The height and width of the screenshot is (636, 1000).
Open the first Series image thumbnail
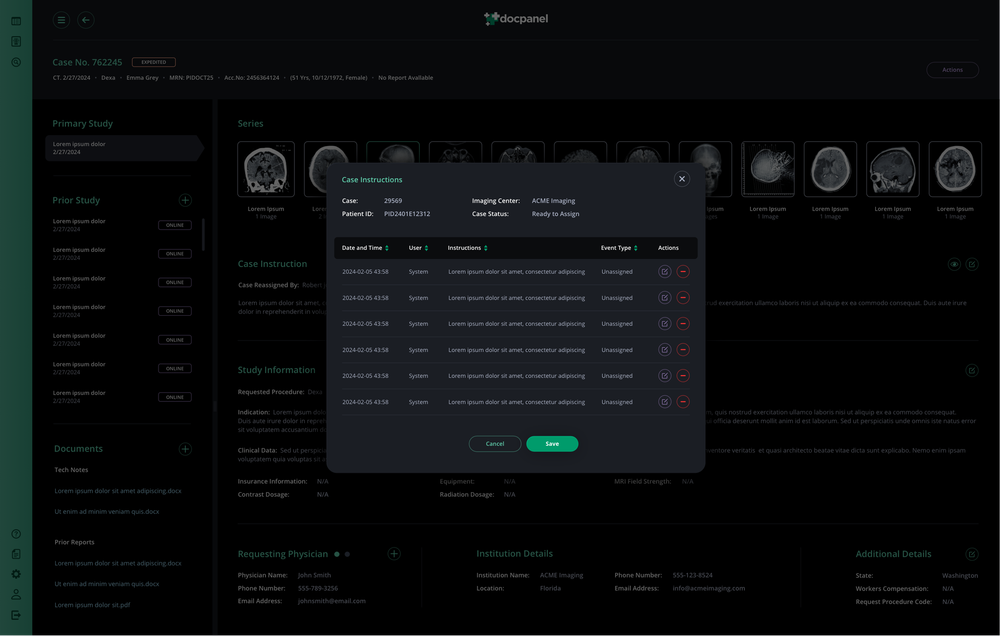[265, 167]
